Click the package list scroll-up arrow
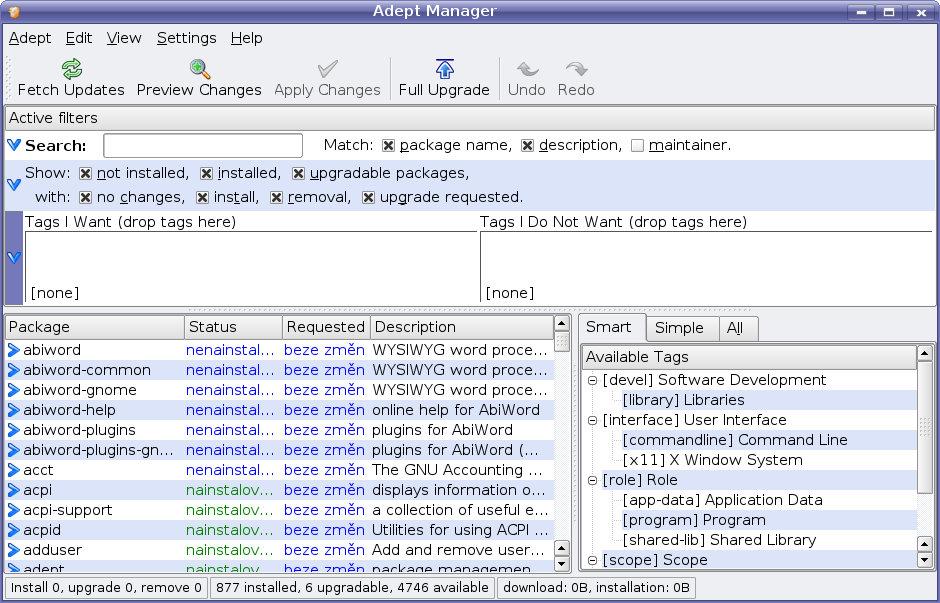 pyautogui.click(x=562, y=324)
